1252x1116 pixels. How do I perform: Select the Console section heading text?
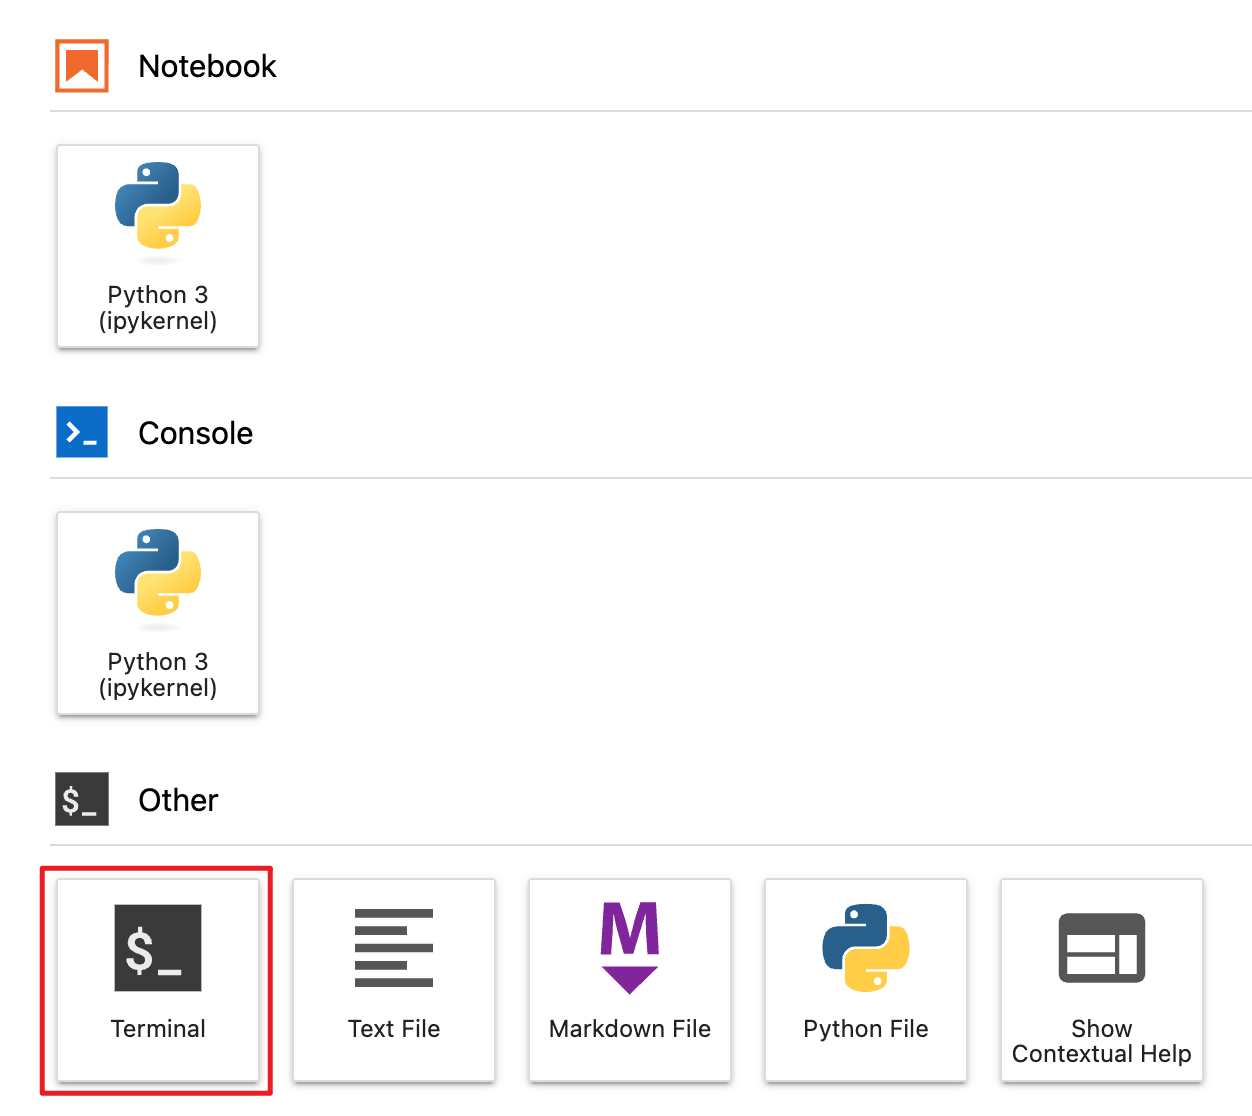click(x=196, y=433)
